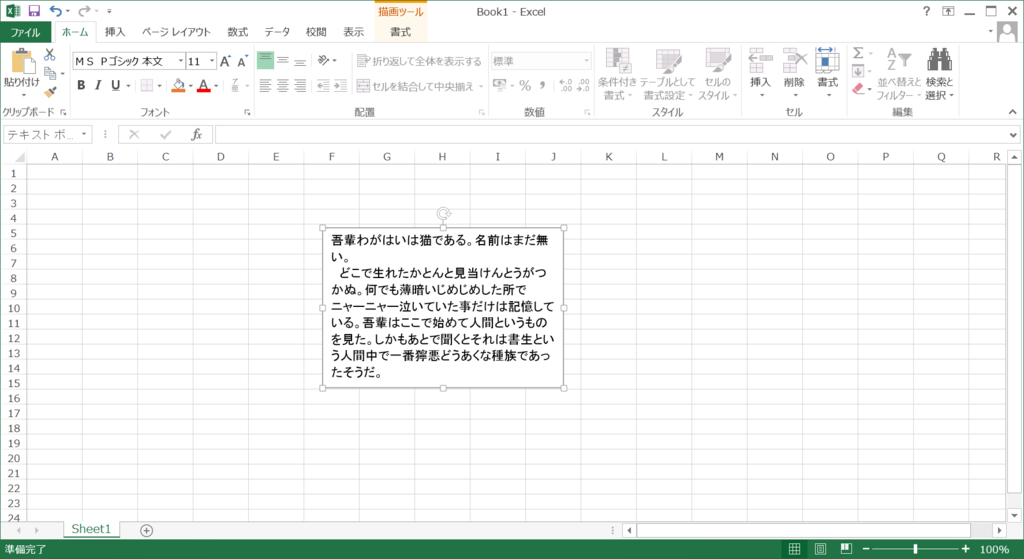Click zoom in plus button

[965, 549]
